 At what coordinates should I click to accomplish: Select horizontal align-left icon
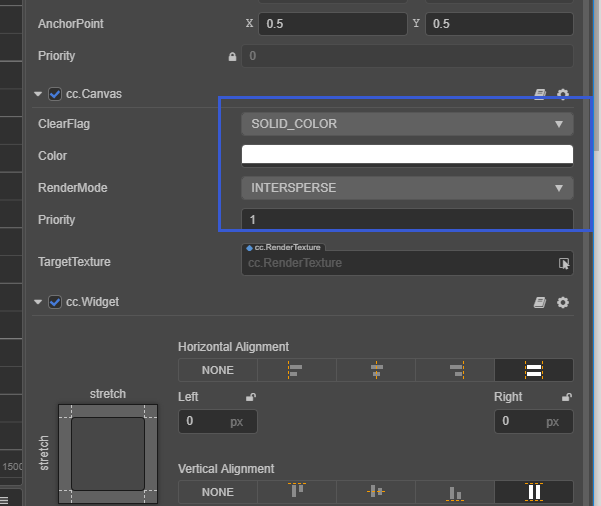[297, 370]
